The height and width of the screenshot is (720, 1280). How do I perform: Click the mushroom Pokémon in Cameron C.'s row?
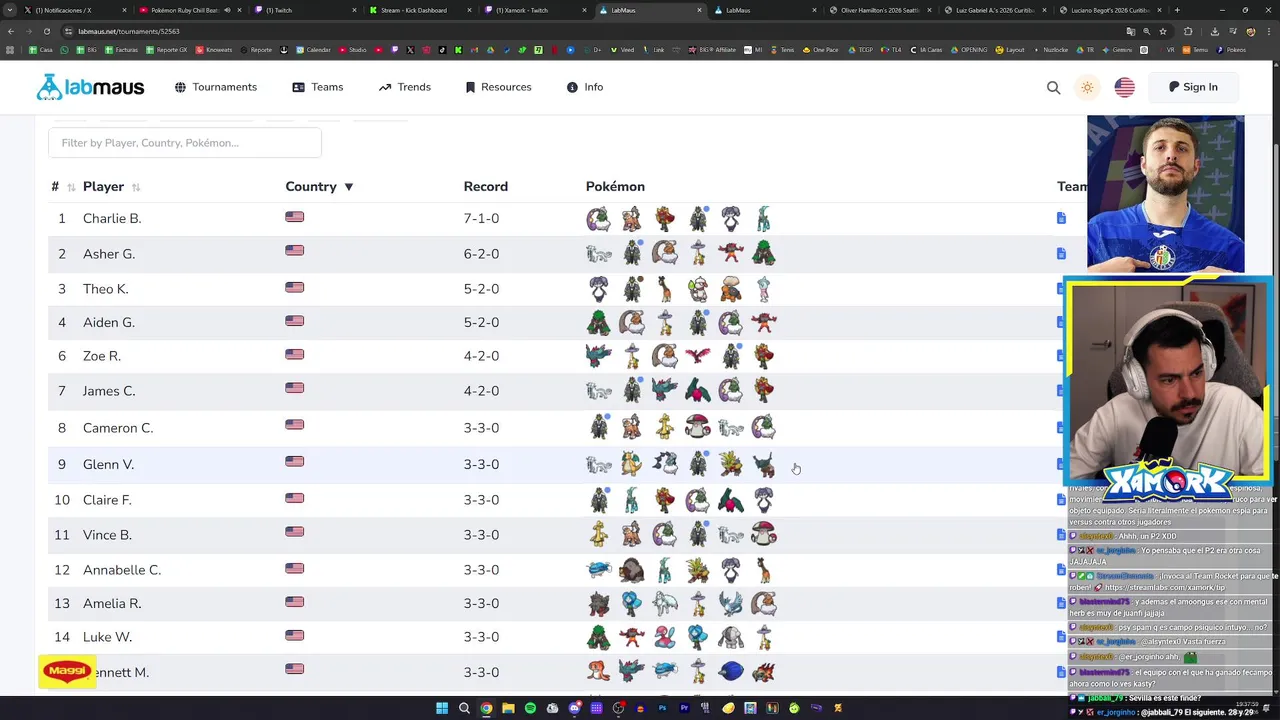point(698,428)
